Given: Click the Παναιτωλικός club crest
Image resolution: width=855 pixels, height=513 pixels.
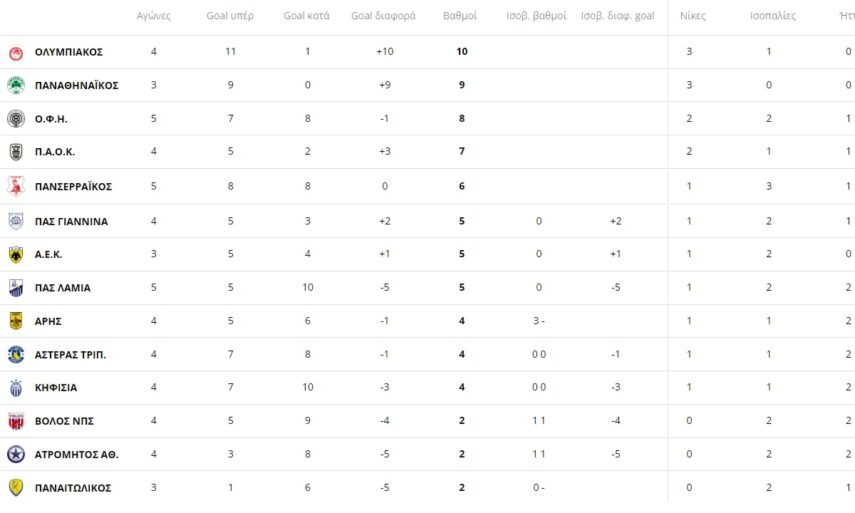Looking at the screenshot, I should coord(16,488).
